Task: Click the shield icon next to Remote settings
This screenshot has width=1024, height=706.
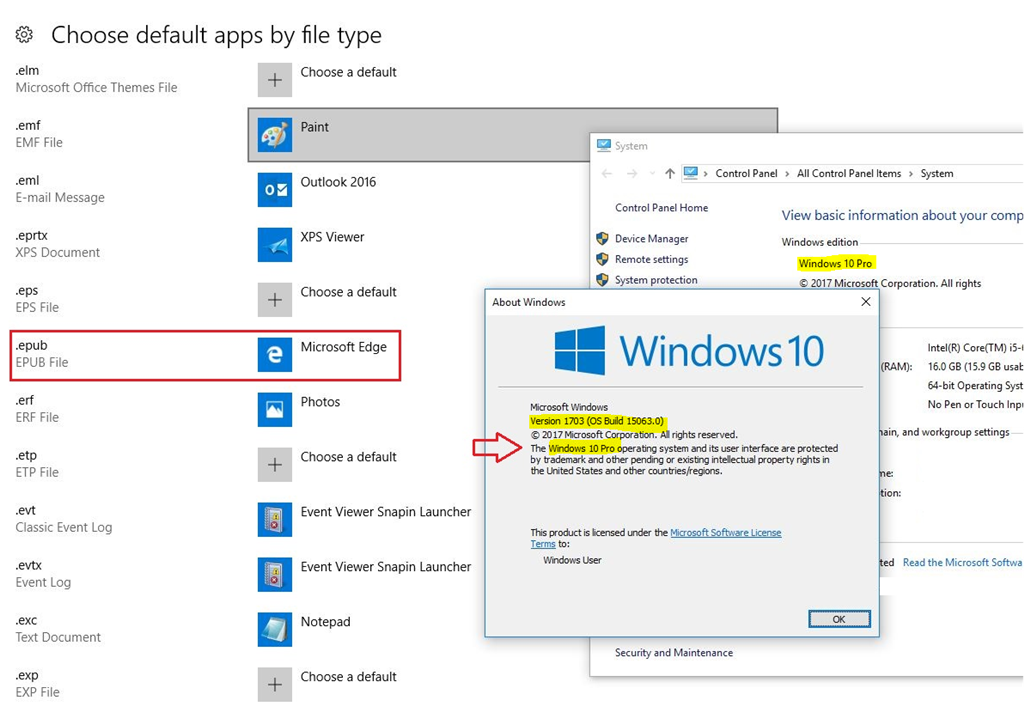Action: click(x=602, y=259)
